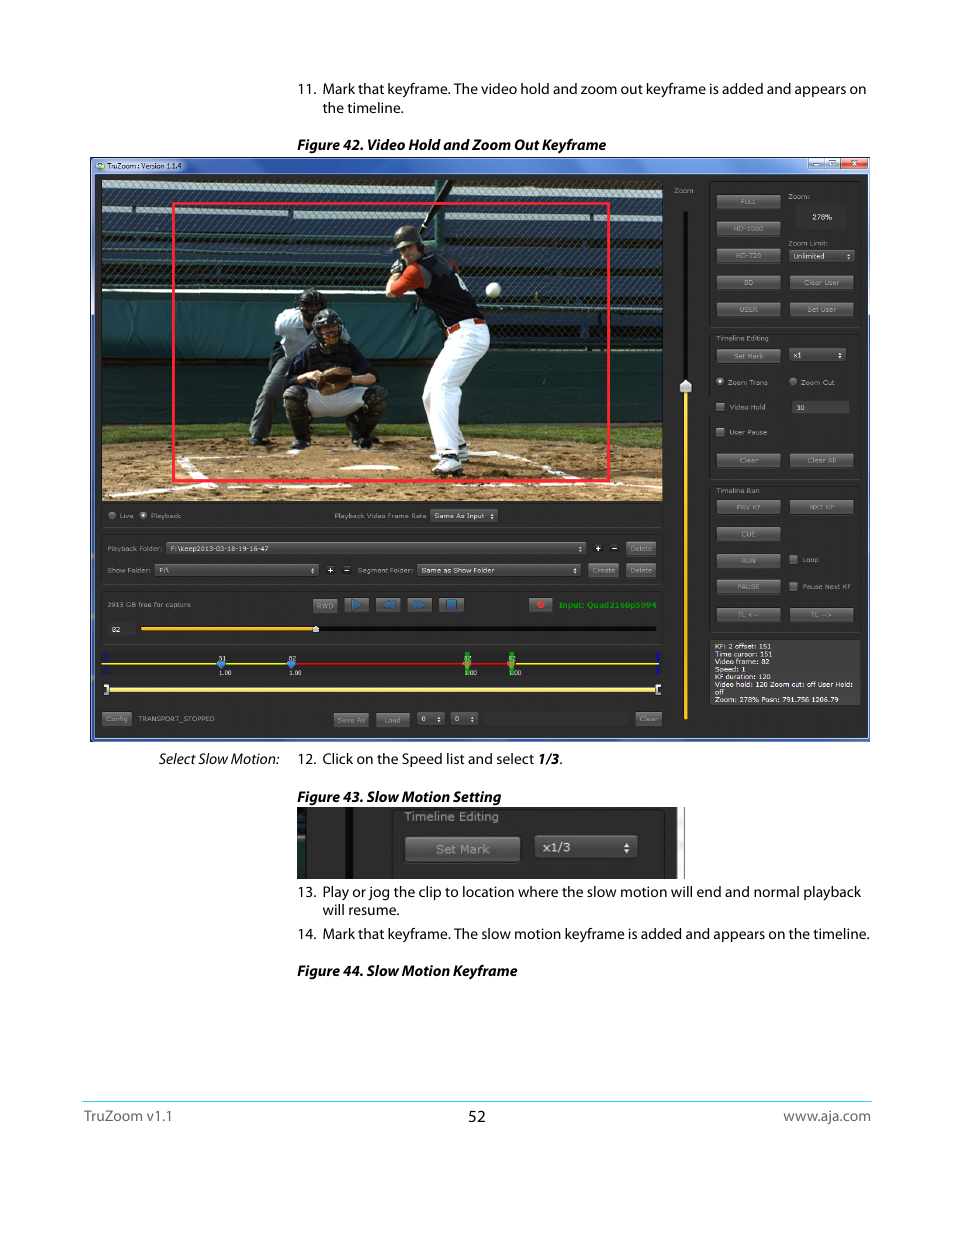The image size is (954, 1235).
Task: Expand the Playback Video Frame Rate dropdown
Action: (x=464, y=516)
